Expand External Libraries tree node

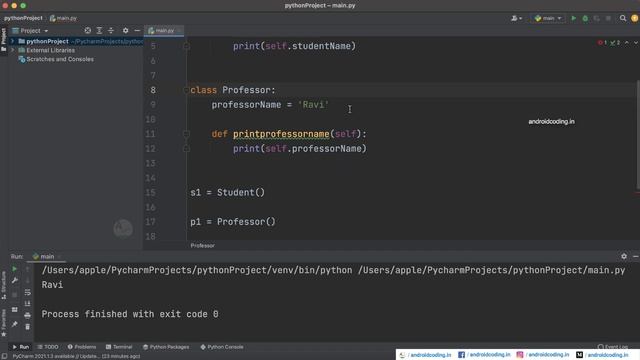(13, 50)
